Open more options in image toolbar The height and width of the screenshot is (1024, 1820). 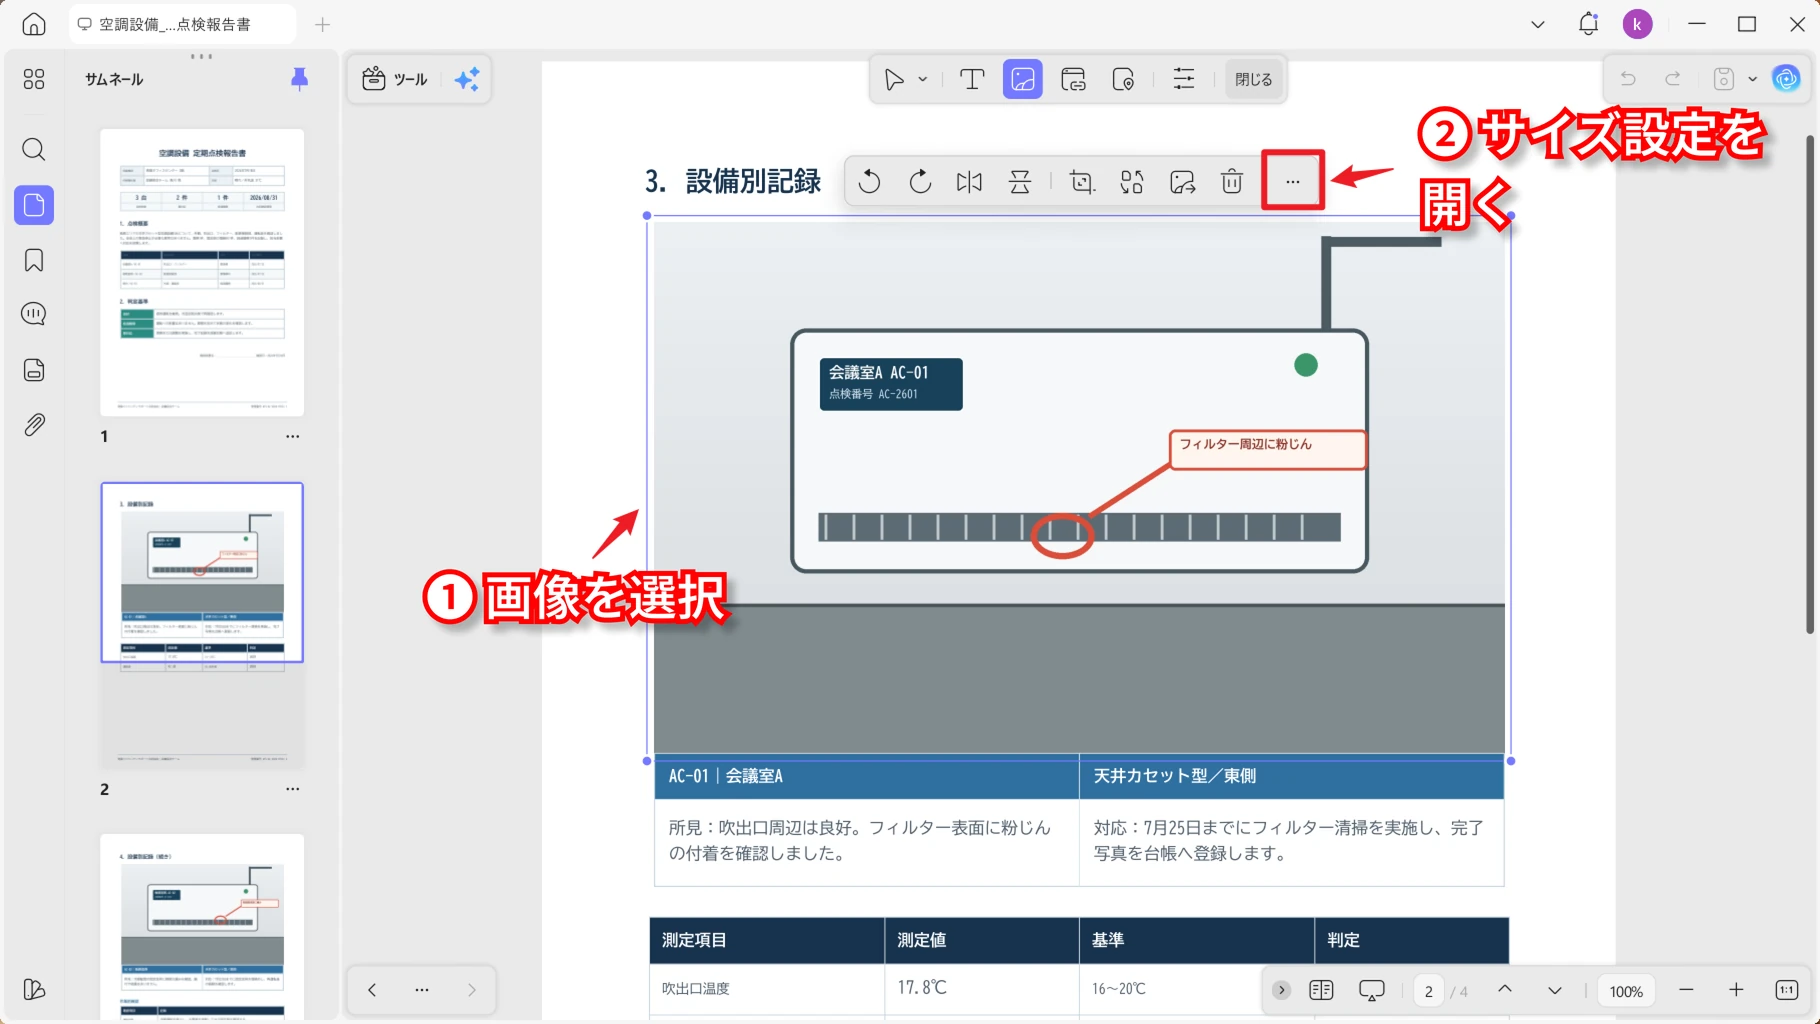coord(1293,182)
